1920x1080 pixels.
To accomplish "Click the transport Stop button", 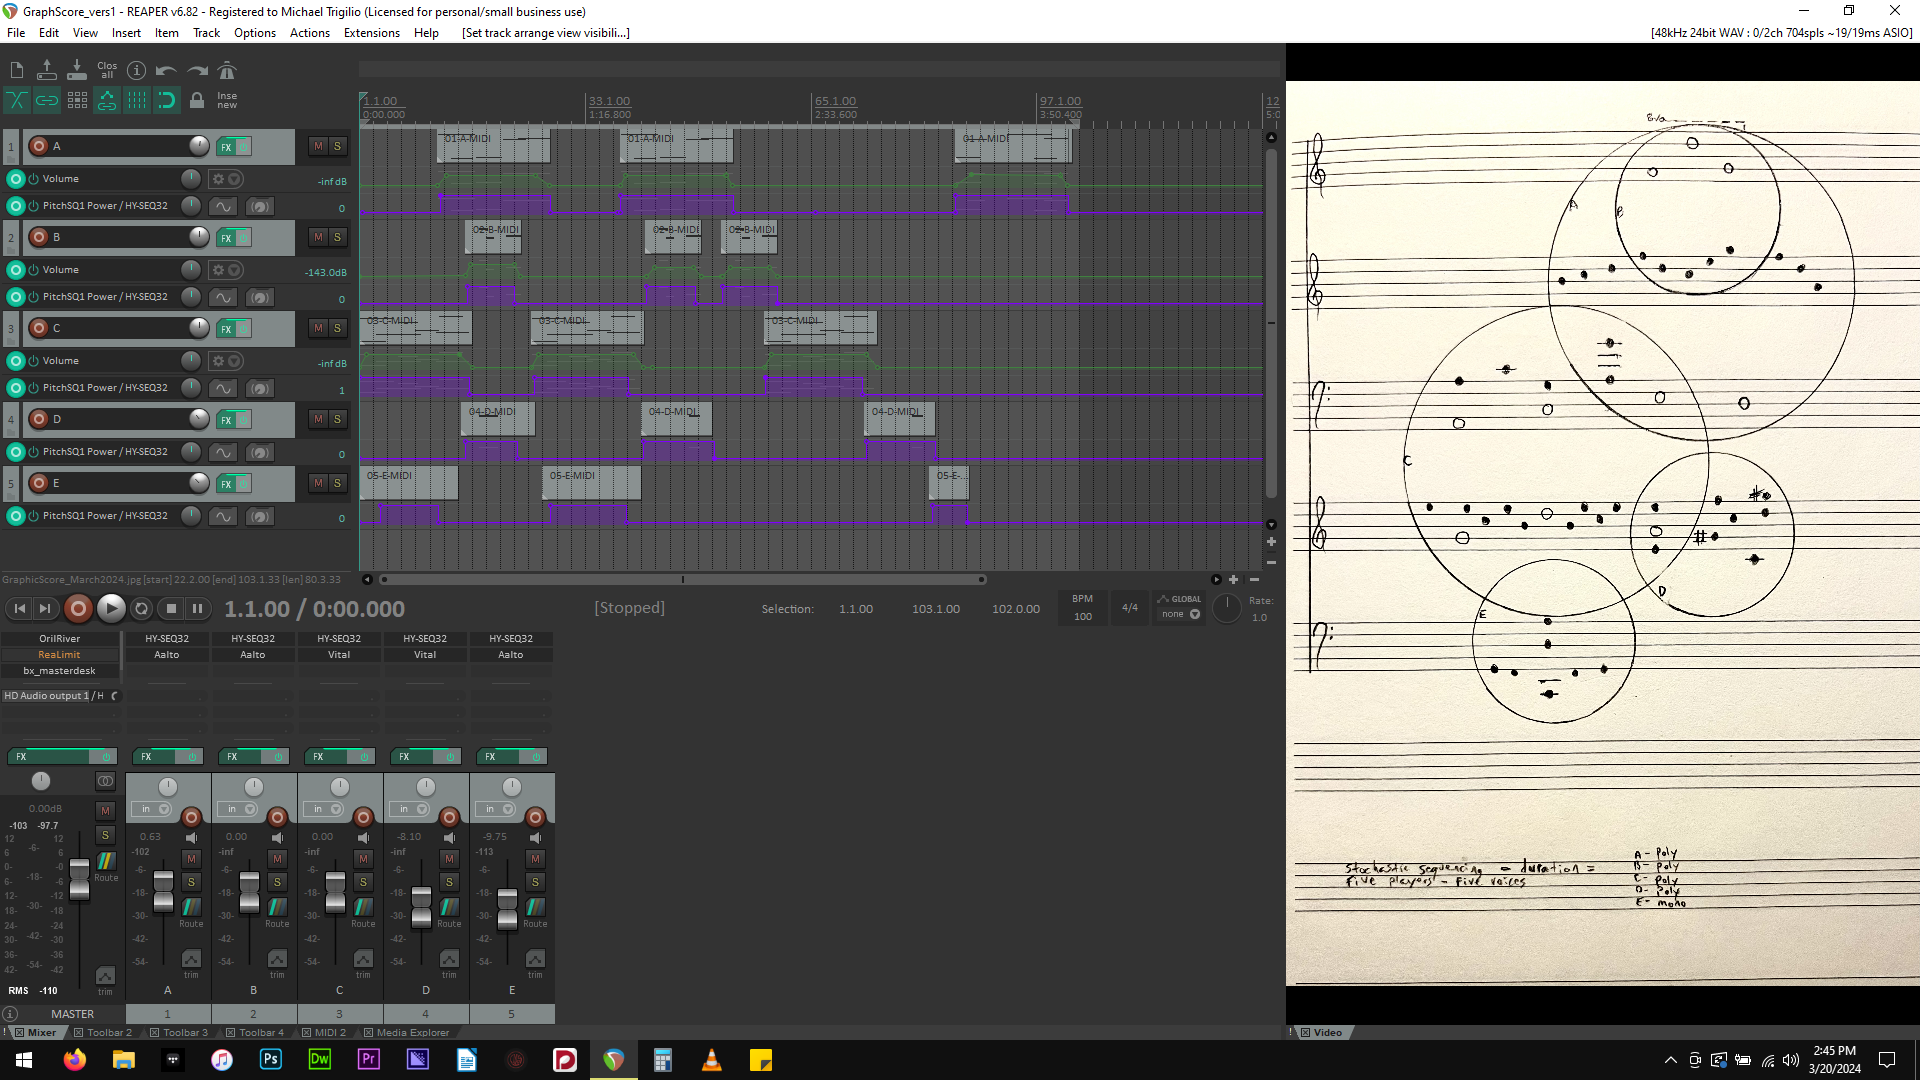I will pyautogui.click(x=171, y=608).
